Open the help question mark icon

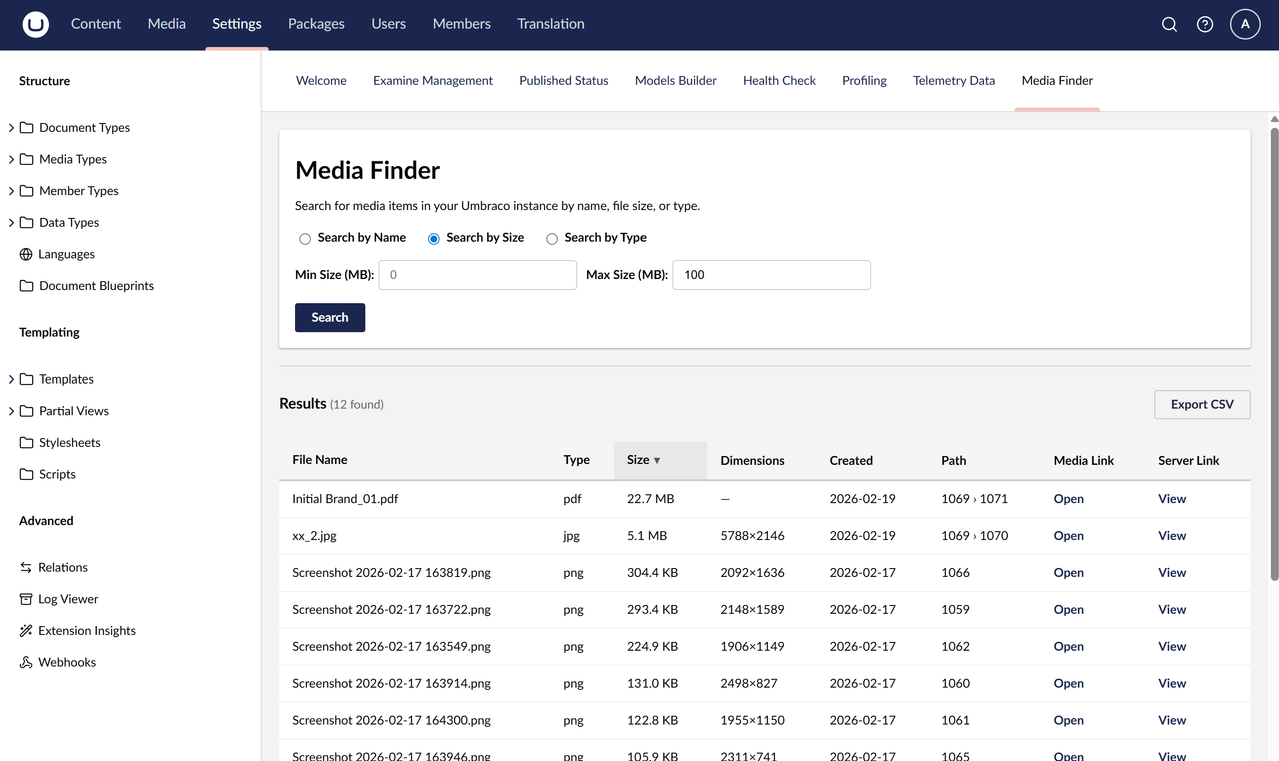click(x=1205, y=24)
